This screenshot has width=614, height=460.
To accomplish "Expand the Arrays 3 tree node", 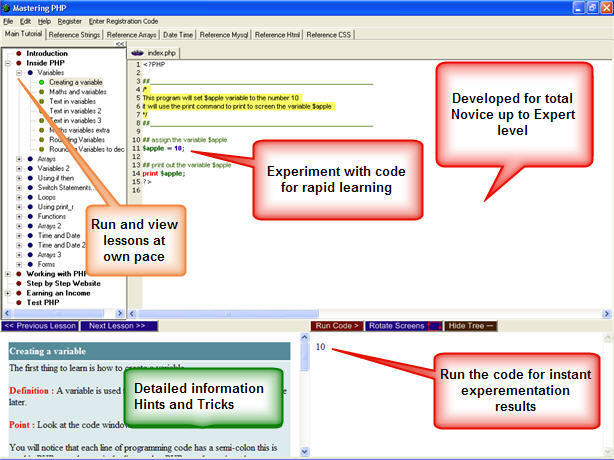I will (19, 255).
